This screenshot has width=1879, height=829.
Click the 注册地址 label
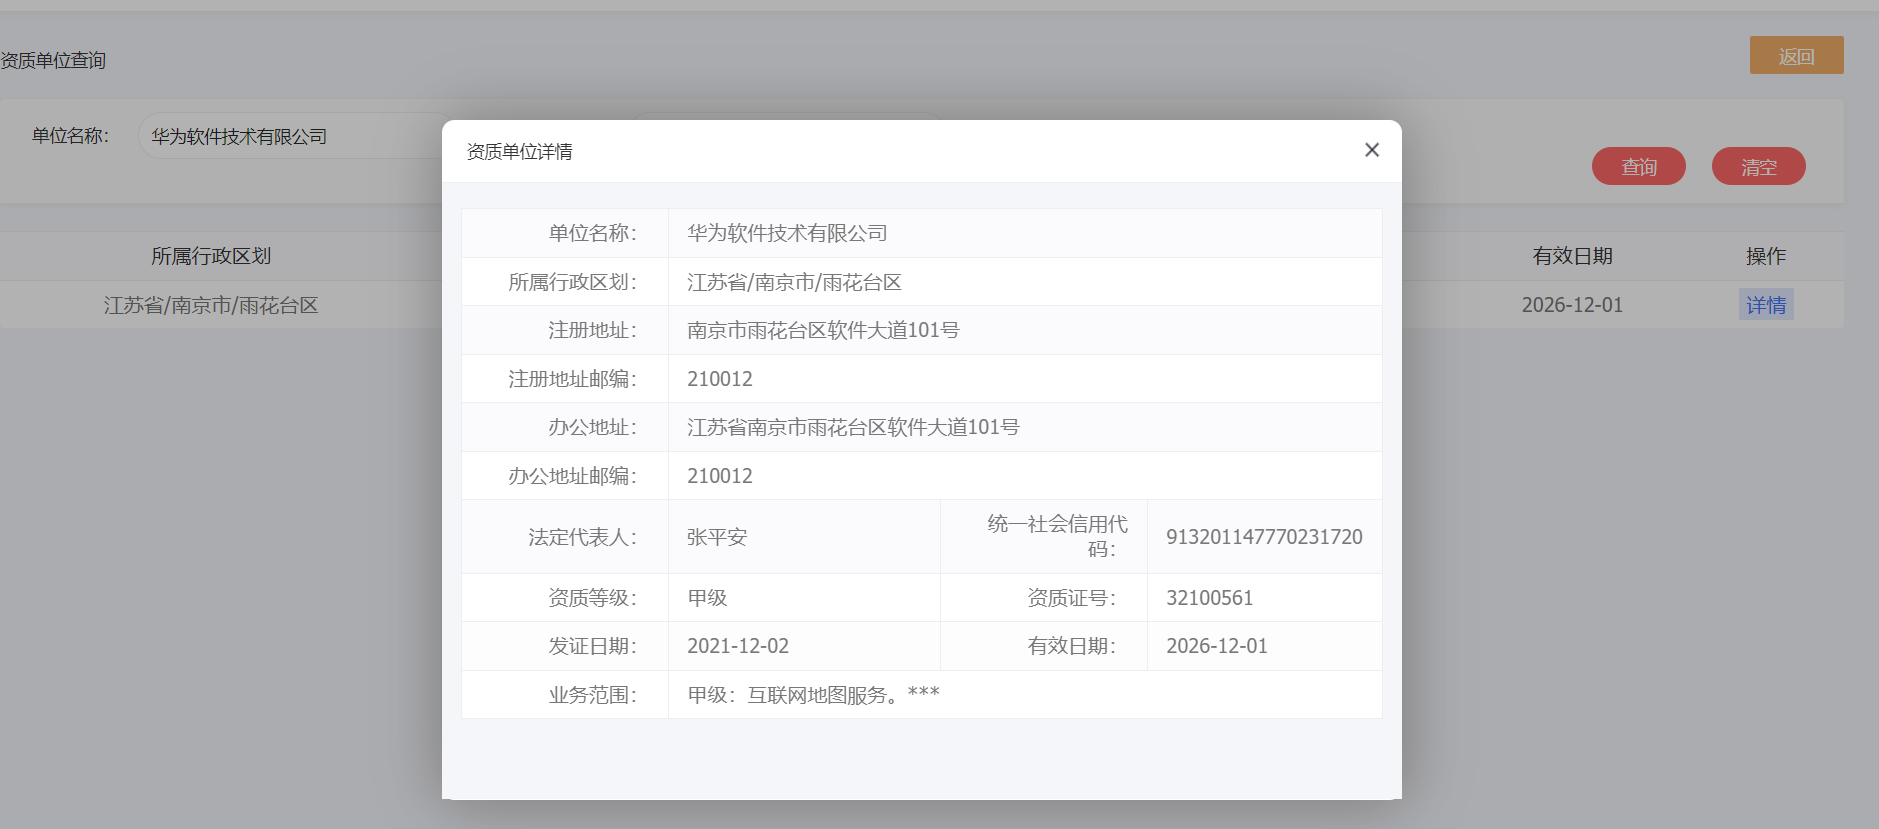(x=592, y=330)
